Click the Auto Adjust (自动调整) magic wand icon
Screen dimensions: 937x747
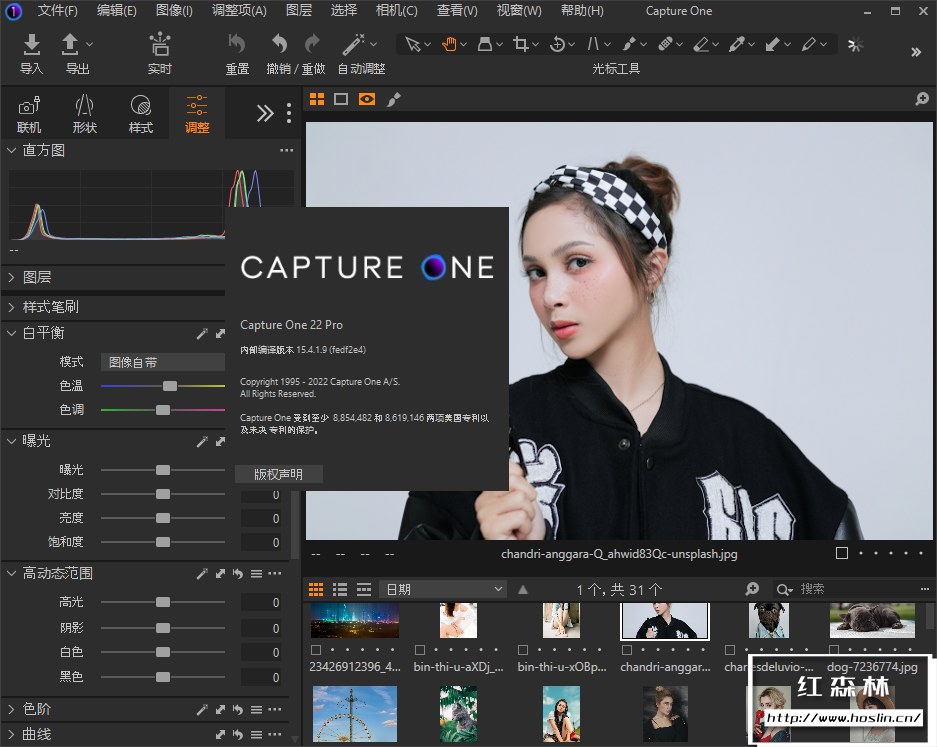353,44
